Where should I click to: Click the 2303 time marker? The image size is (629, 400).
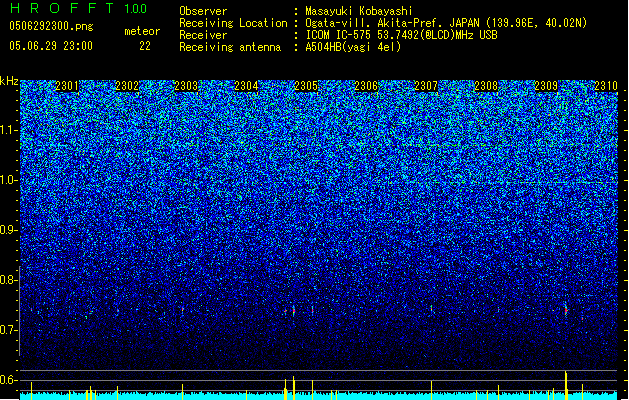[186, 86]
